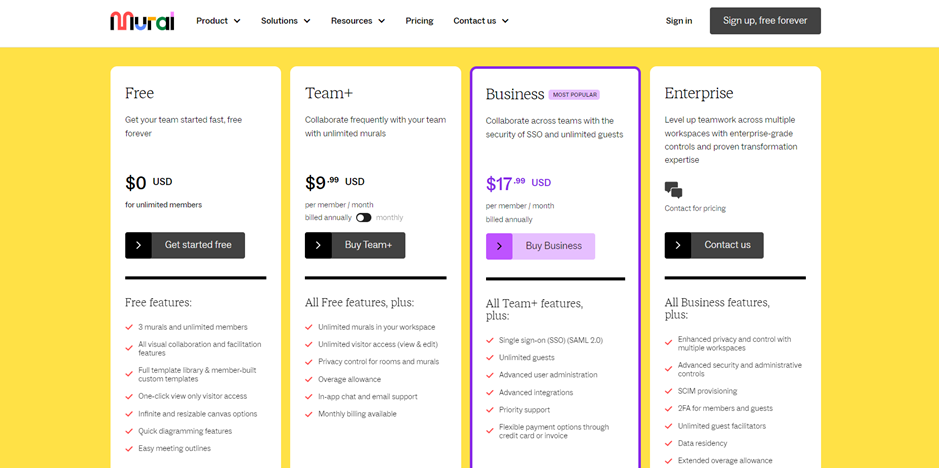Click checkmark beside SCIM provisioning
This screenshot has width=939, height=468.
[x=668, y=391]
